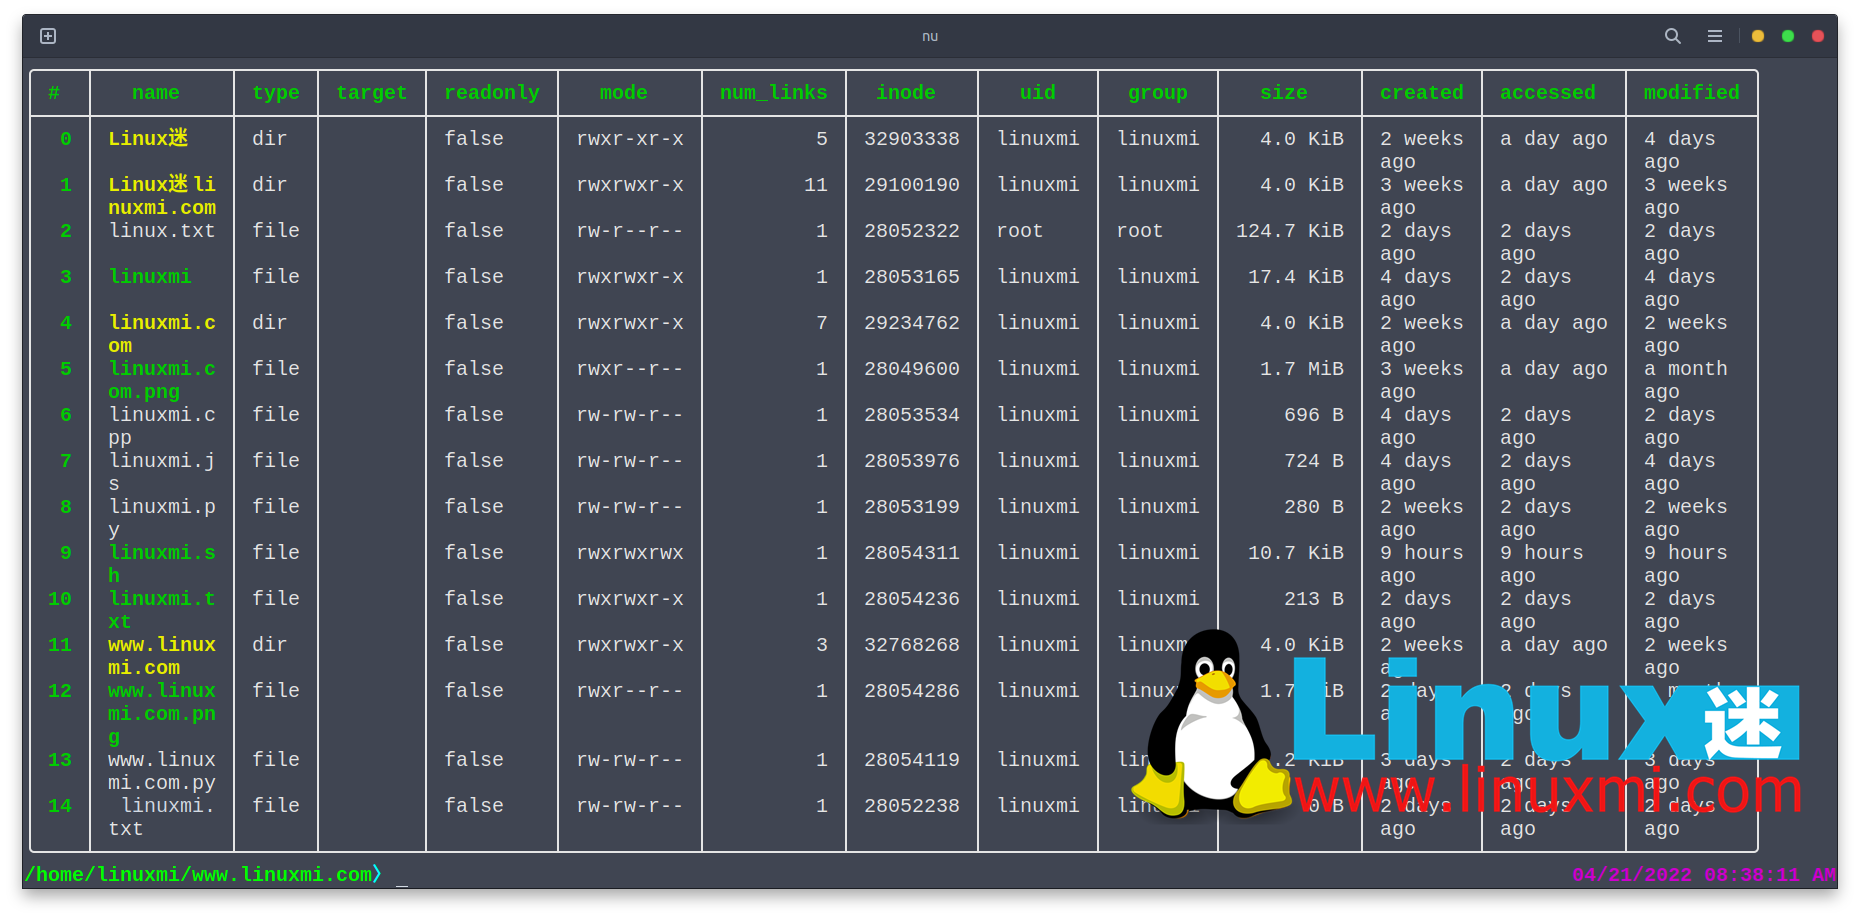
Task: Click the 'linuxmi.py' file name
Action: coord(162,518)
